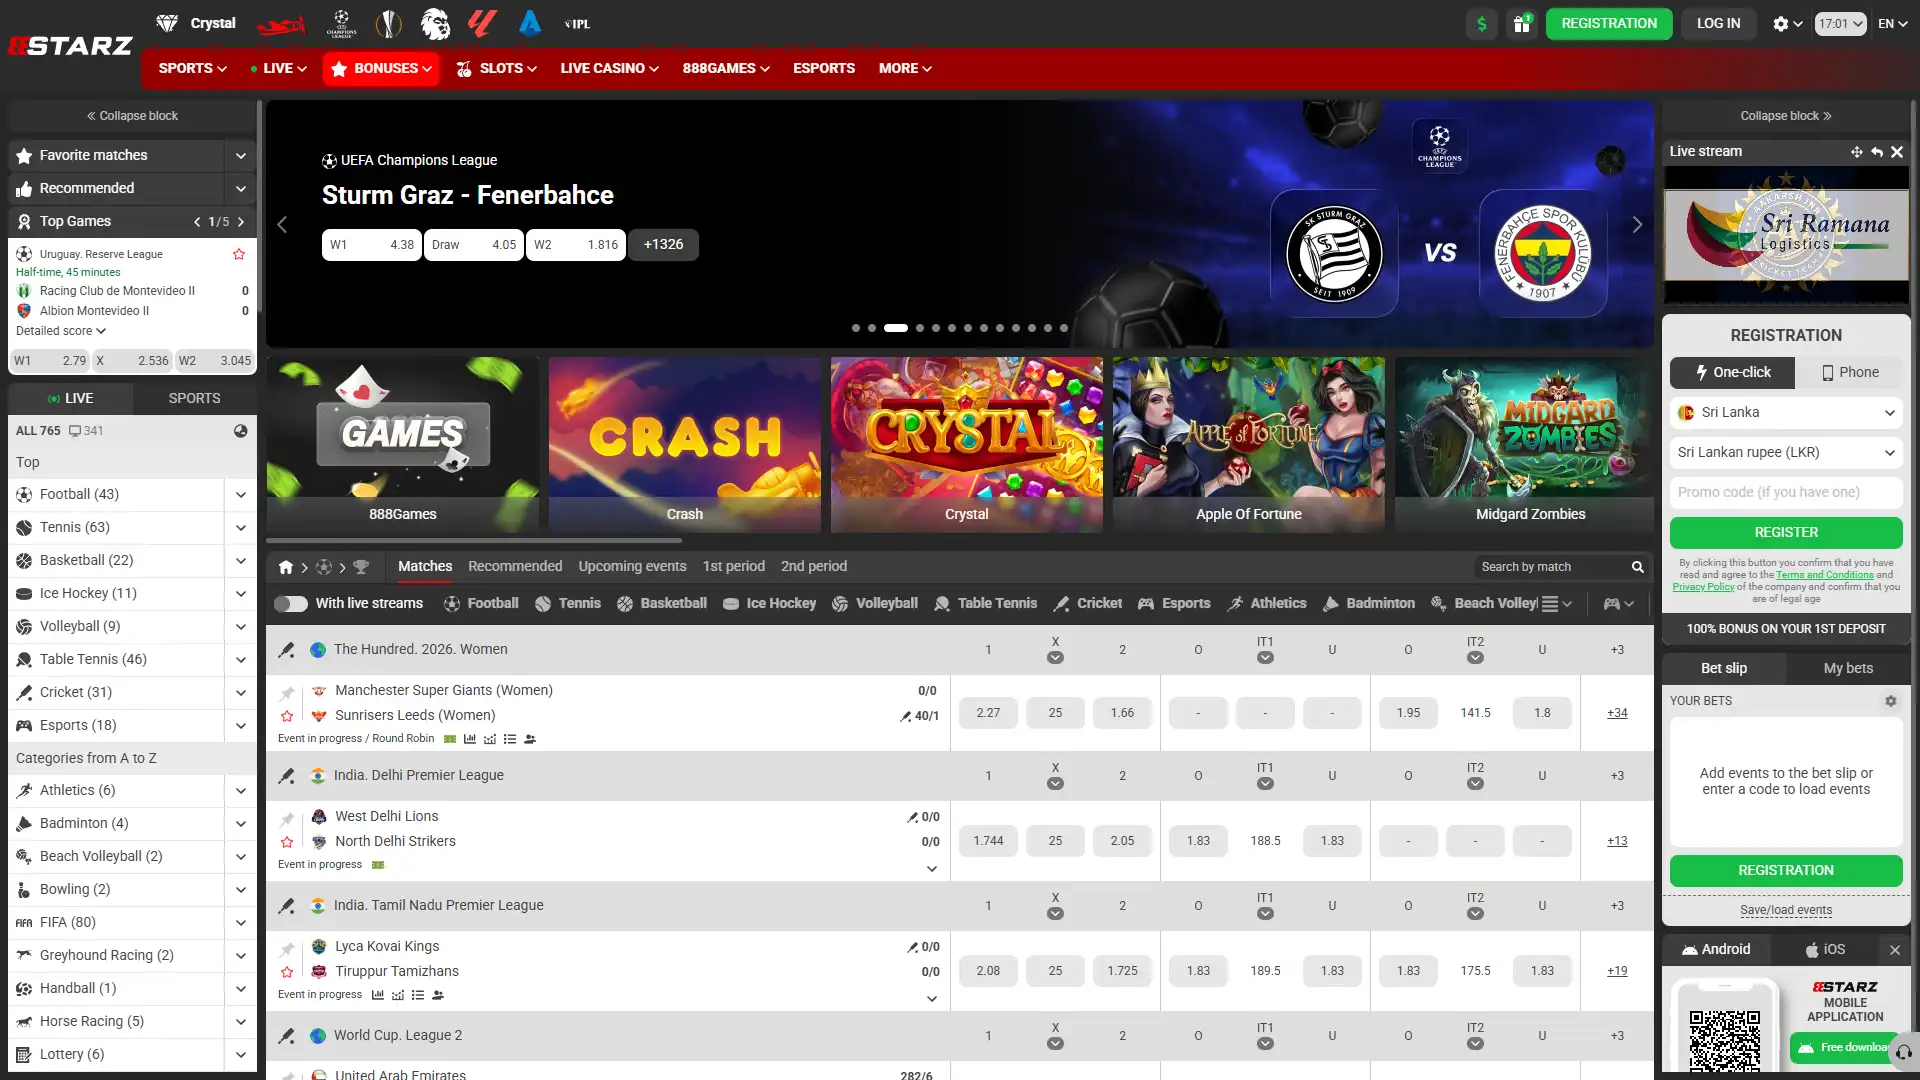
Task: Expand Detailed score in Top Games
Action: tap(61, 331)
